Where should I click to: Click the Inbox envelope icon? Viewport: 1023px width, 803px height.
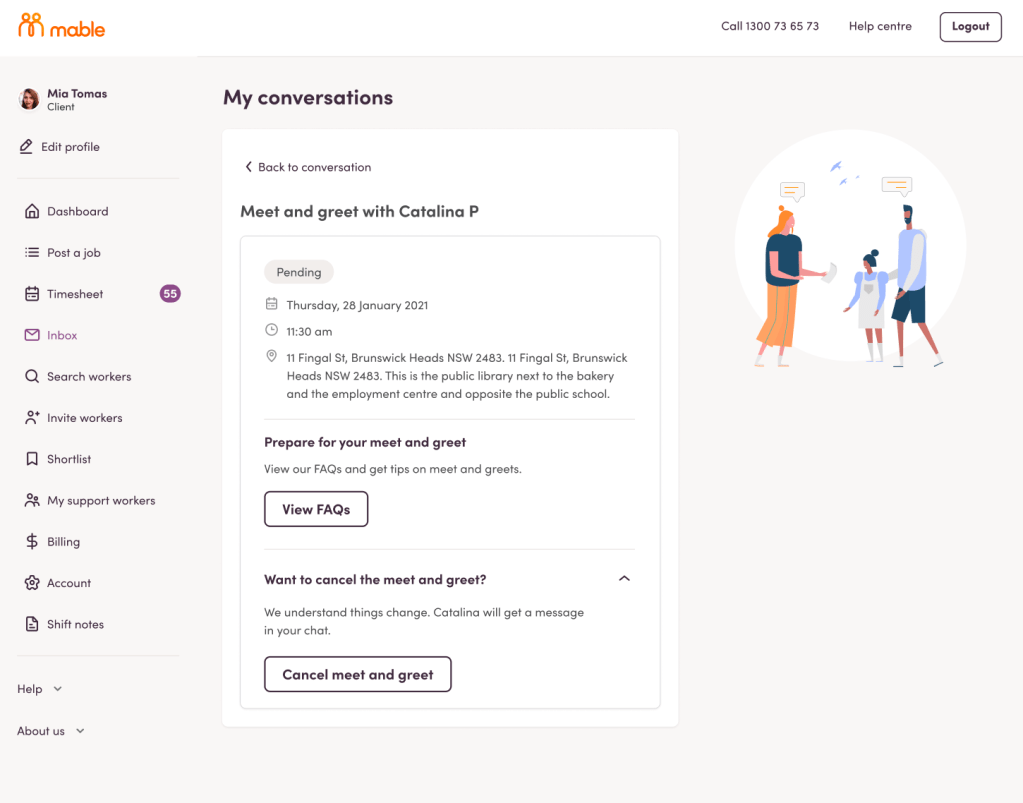point(32,335)
